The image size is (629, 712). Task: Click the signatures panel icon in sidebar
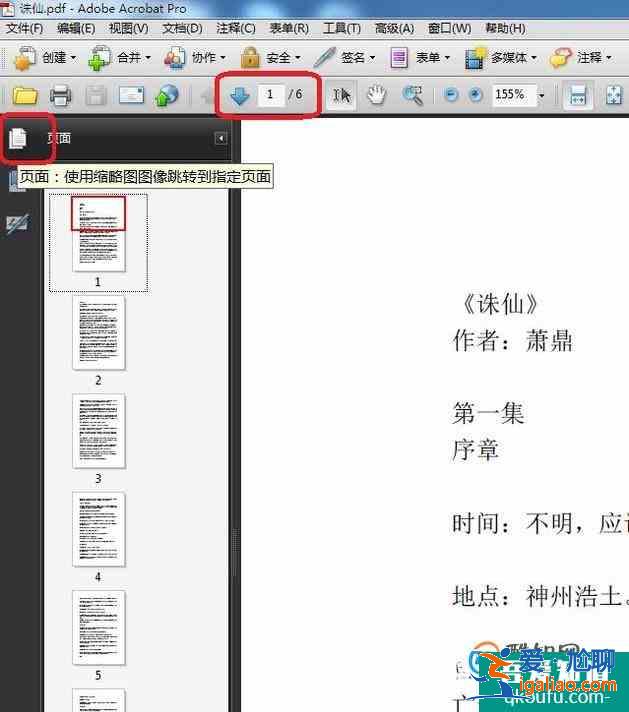[x=17, y=223]
